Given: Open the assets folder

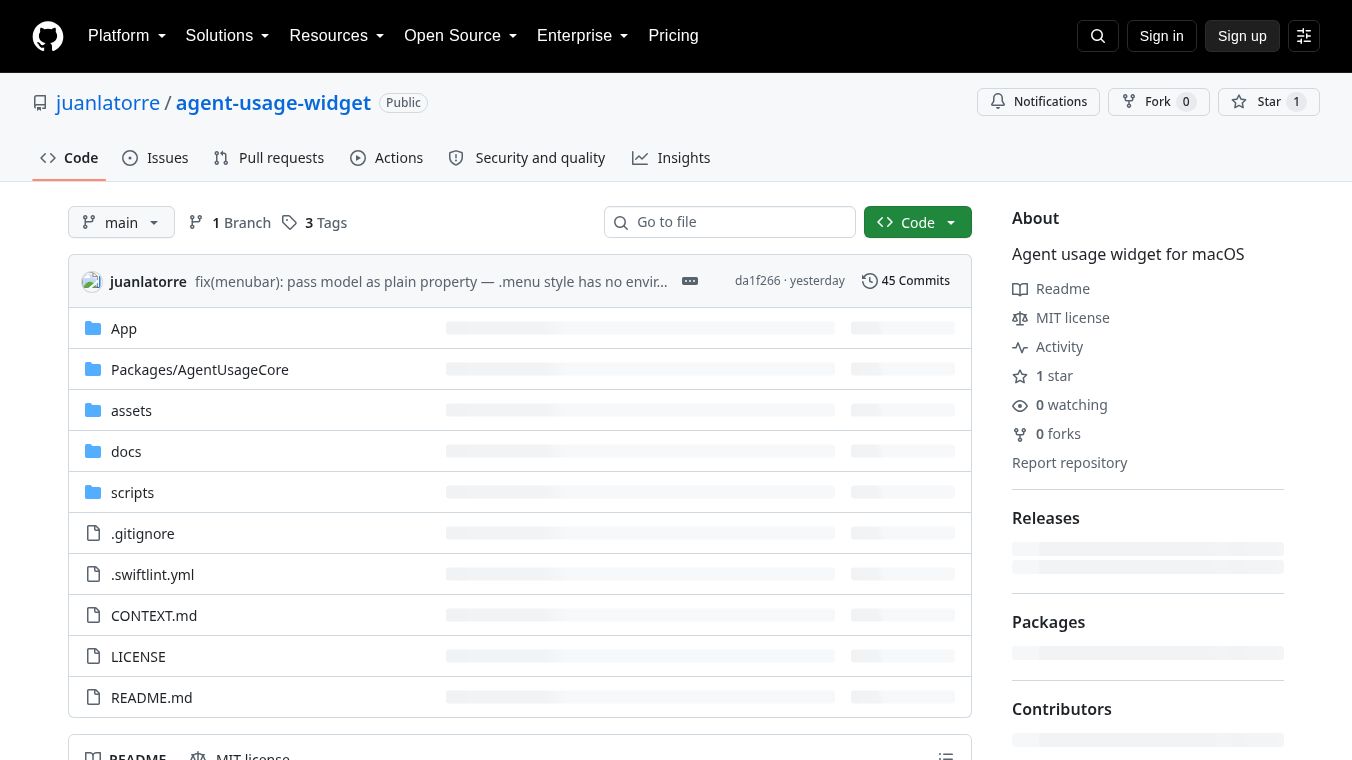Looking at the screenshot, I should point(131,411).
